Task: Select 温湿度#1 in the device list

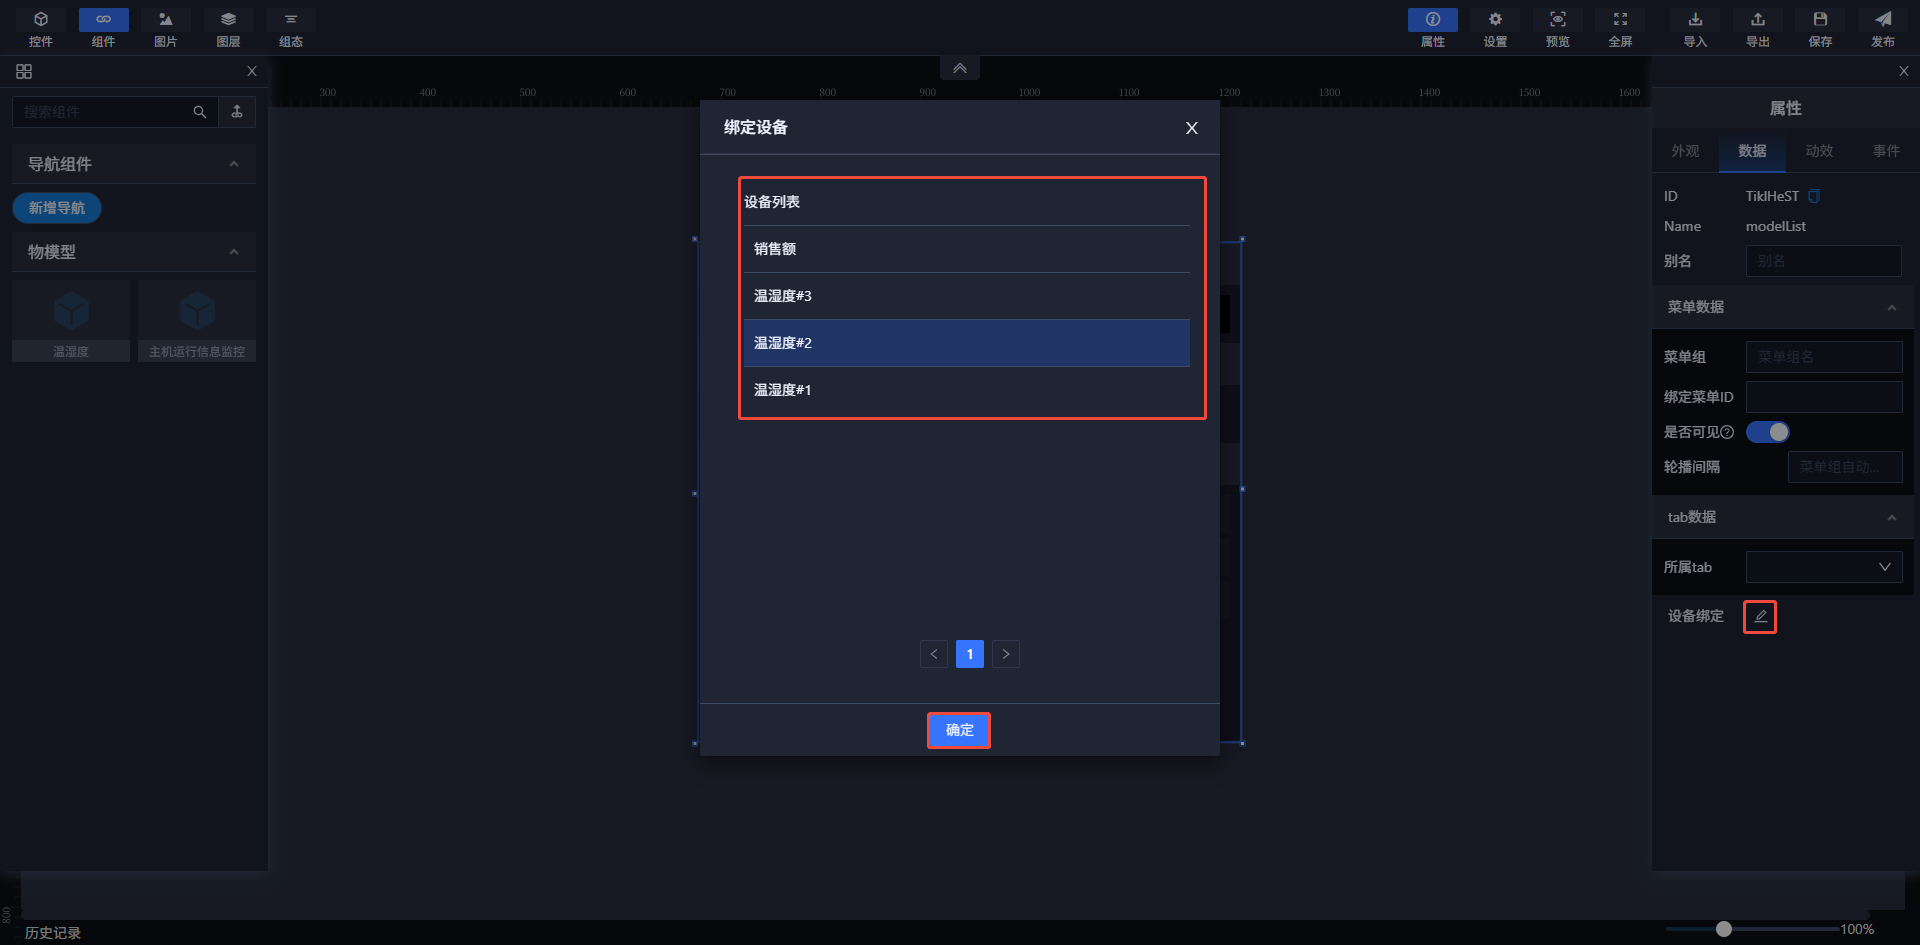Action: point(967,390)
